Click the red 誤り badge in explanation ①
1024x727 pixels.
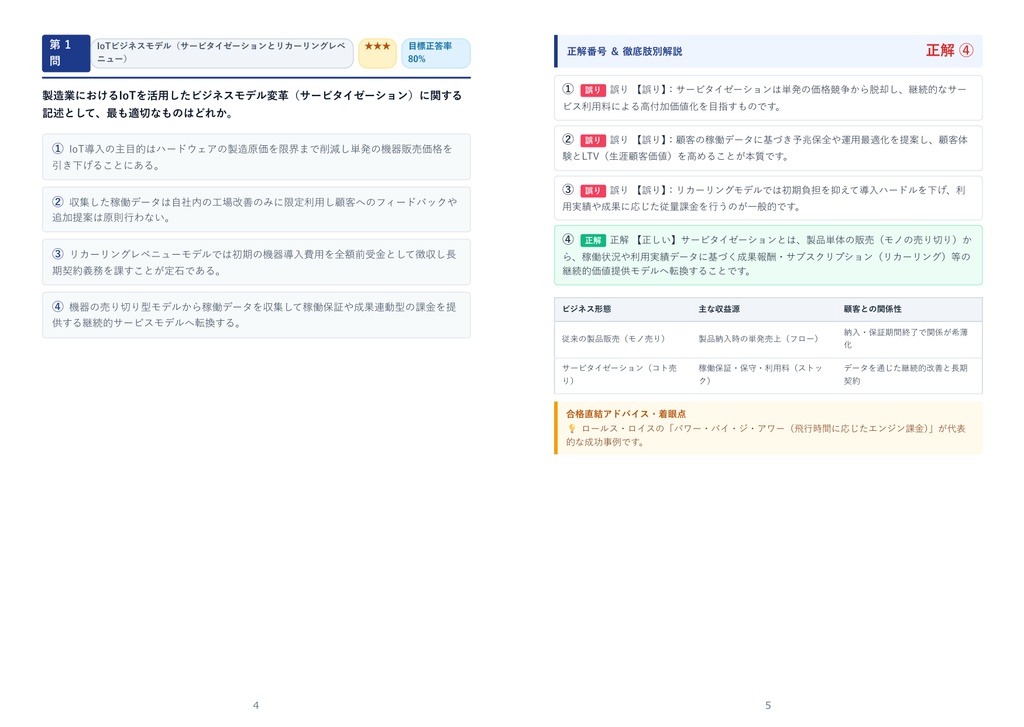(x=592, y=90)
